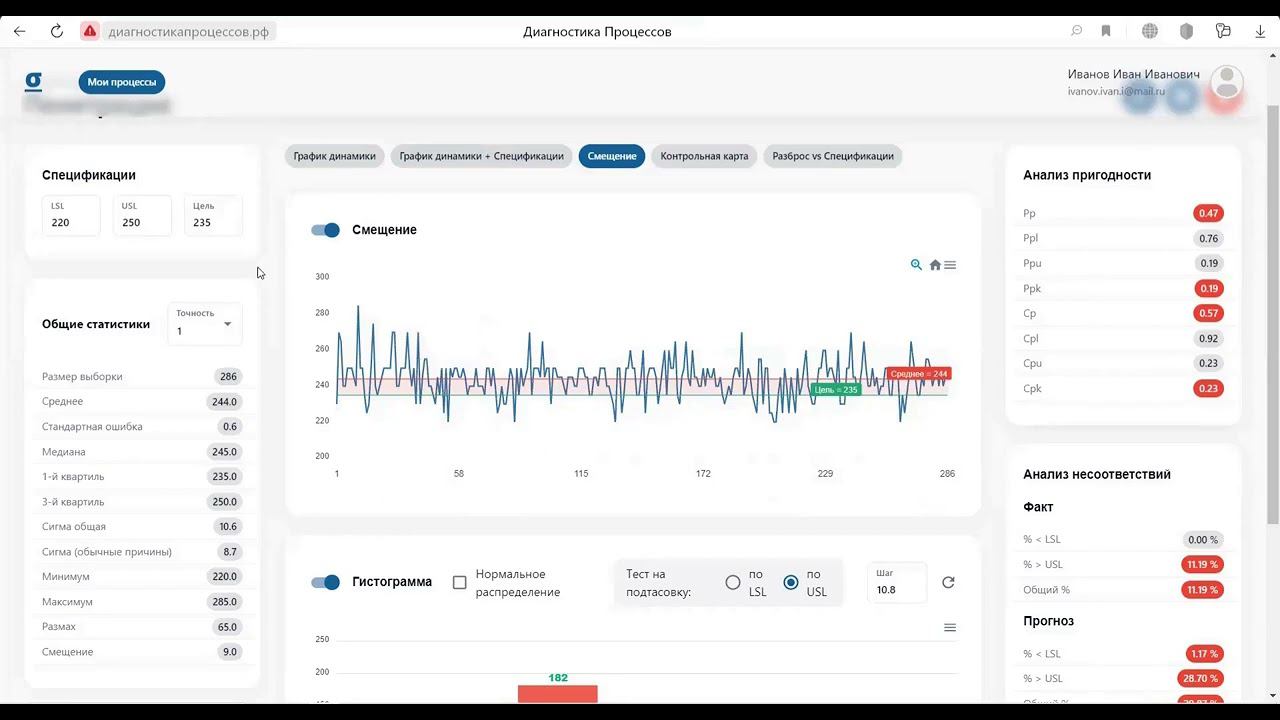Toggle the Гистограмма switch

point(325,582)
